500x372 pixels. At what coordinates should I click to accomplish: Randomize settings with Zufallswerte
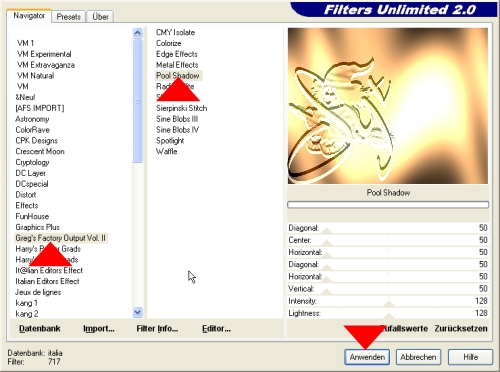(404, 329)
